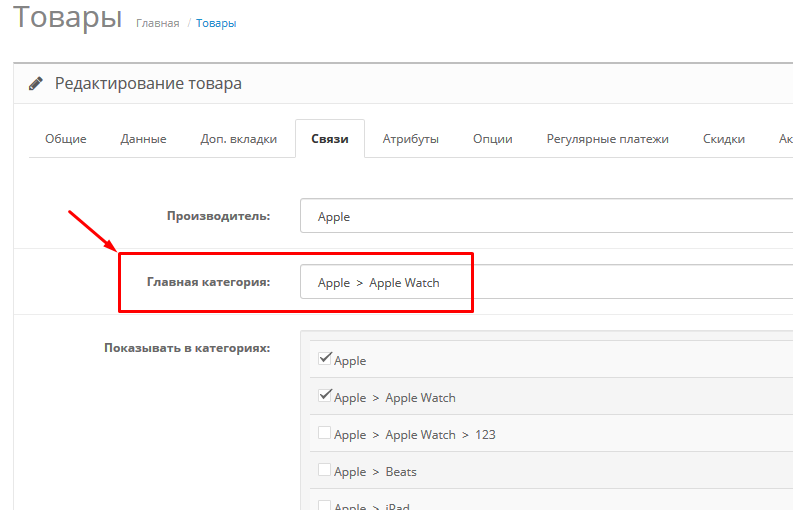
Task: Switch to the Данные tab
Action: 143,139
